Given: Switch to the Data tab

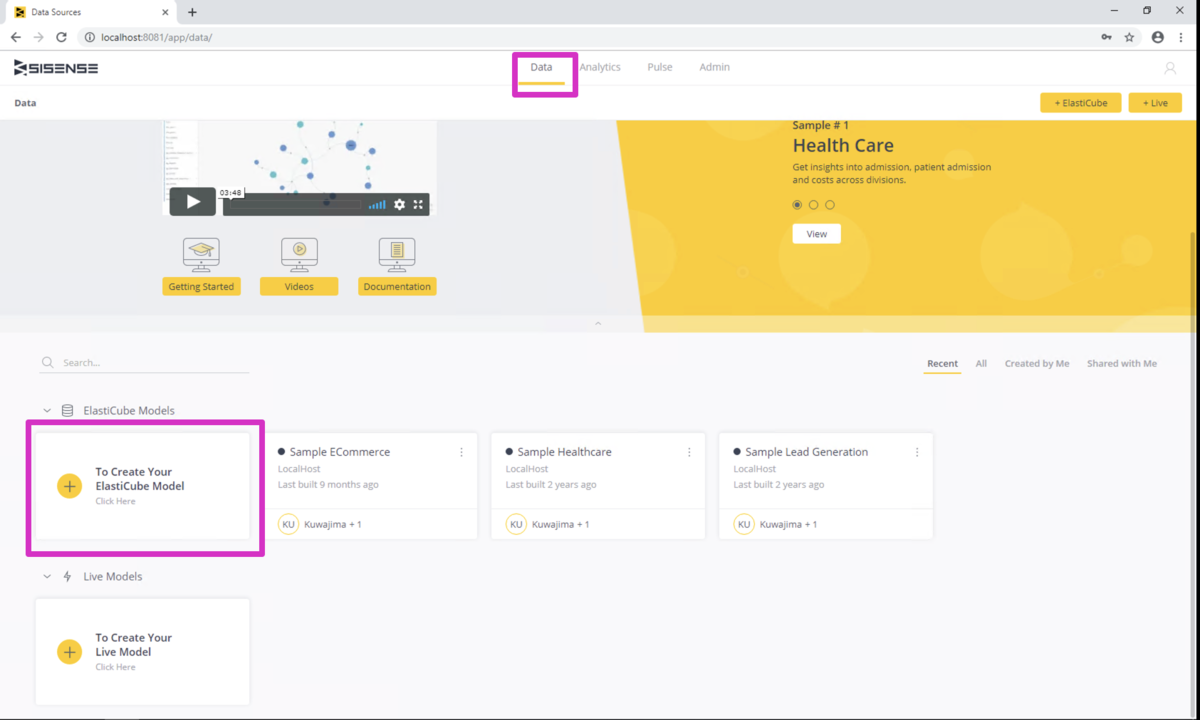Looking at the screenshot, I should pyautogui.click(x=541, y=67).
